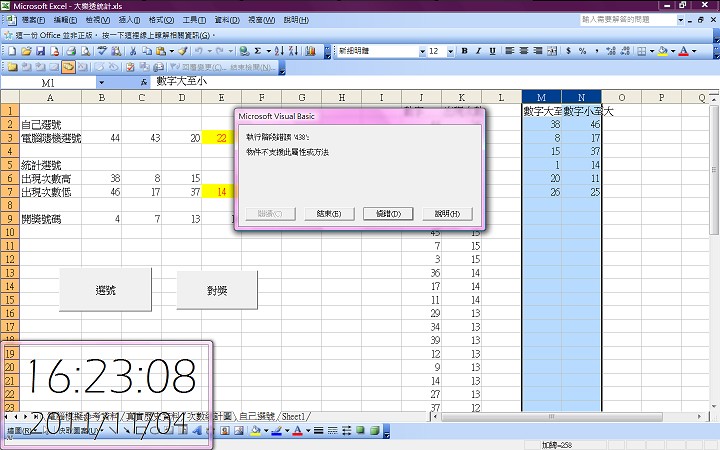Toggle Italic formatting
This screenshot has height=450, width=720.
point(478,51)
